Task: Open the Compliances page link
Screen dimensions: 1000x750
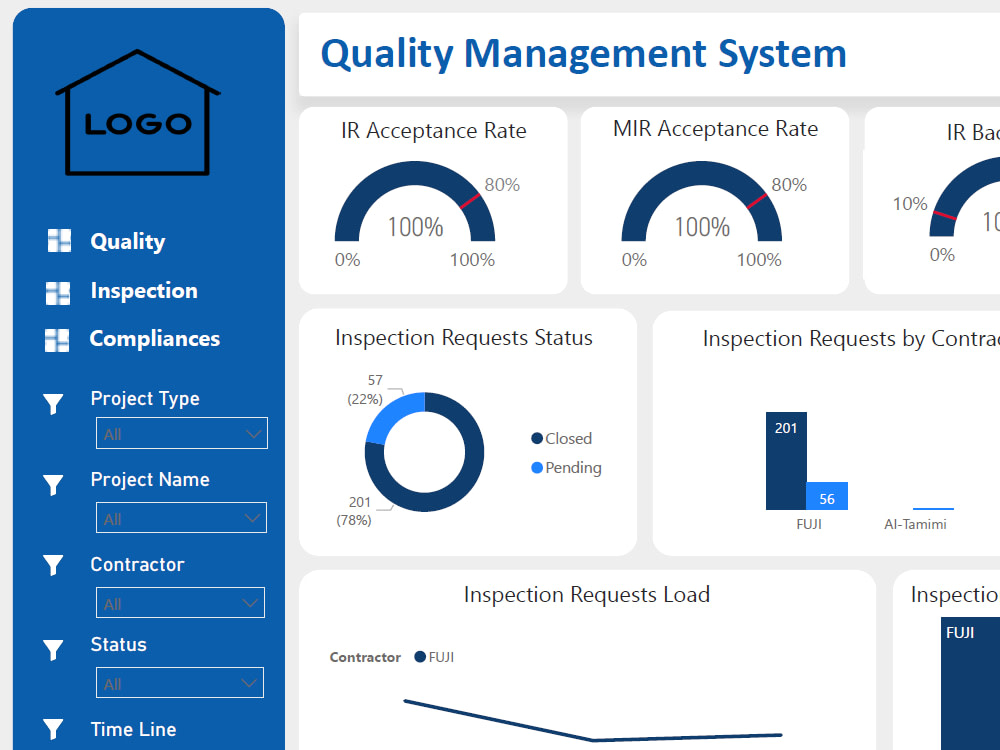Action: pos(155,339)
